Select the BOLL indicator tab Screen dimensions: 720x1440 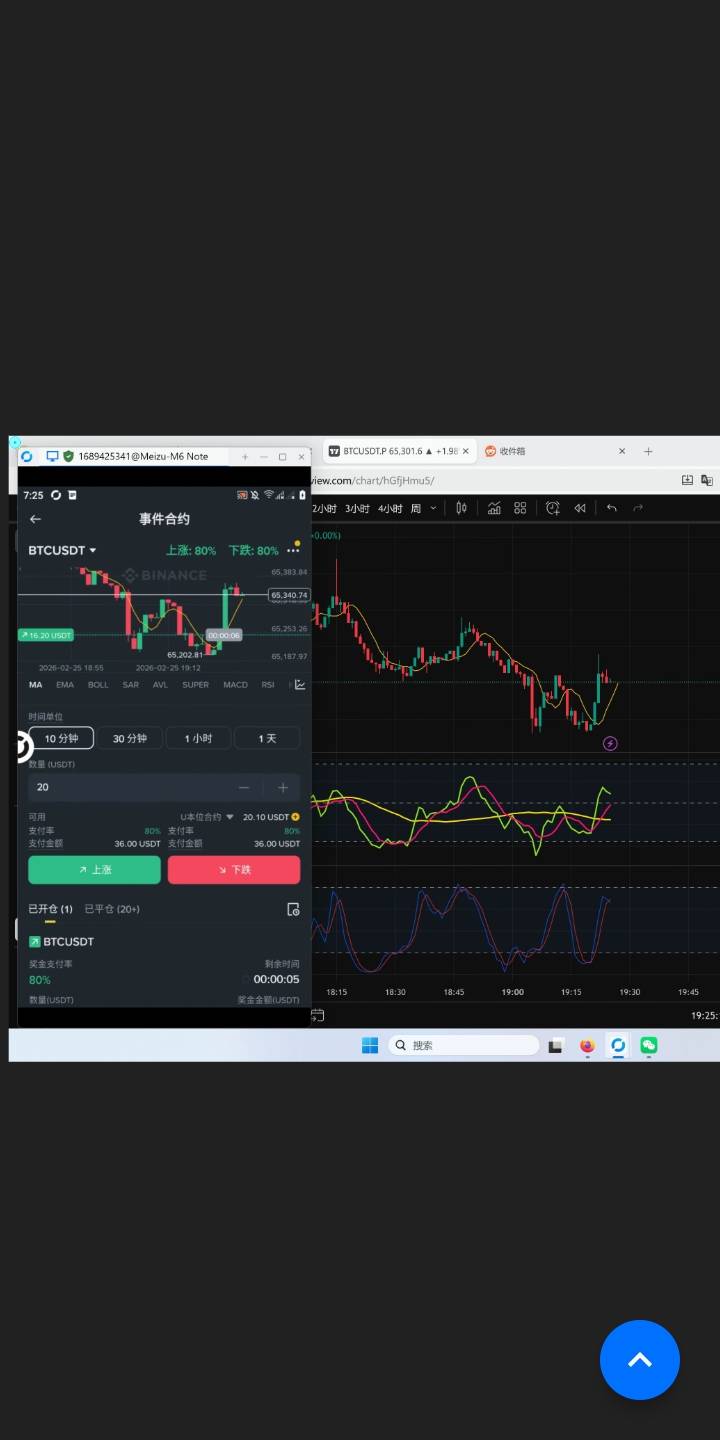point(98,685)
